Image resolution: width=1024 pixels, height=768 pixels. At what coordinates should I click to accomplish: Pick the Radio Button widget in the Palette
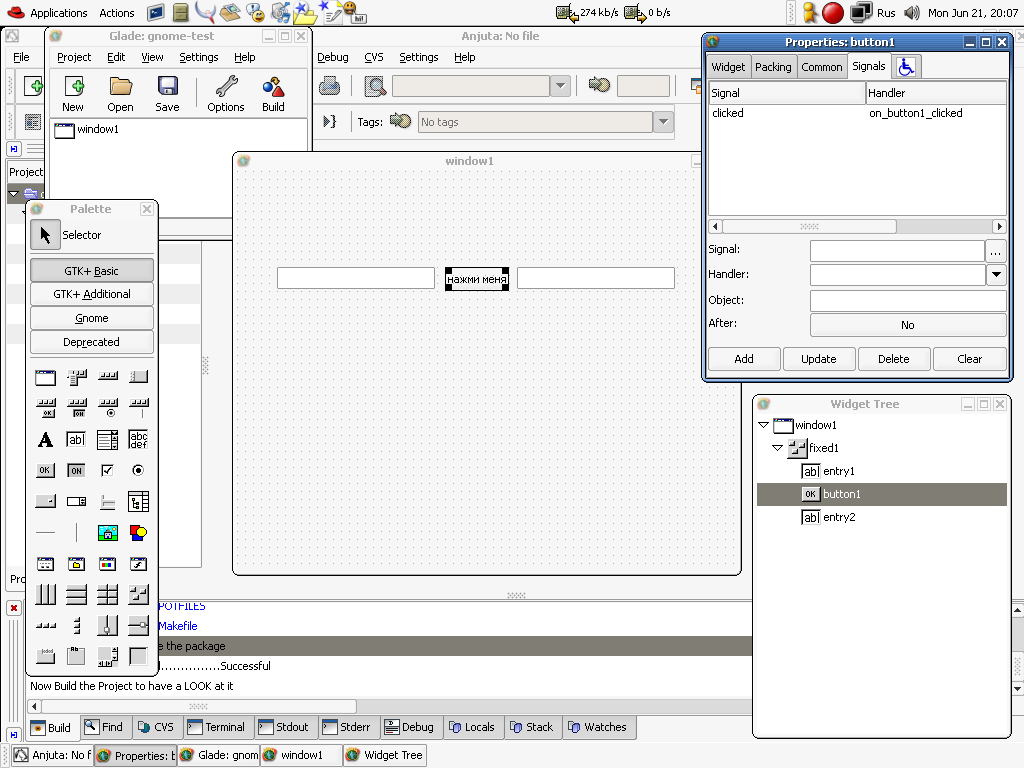(x=138, y=470)
